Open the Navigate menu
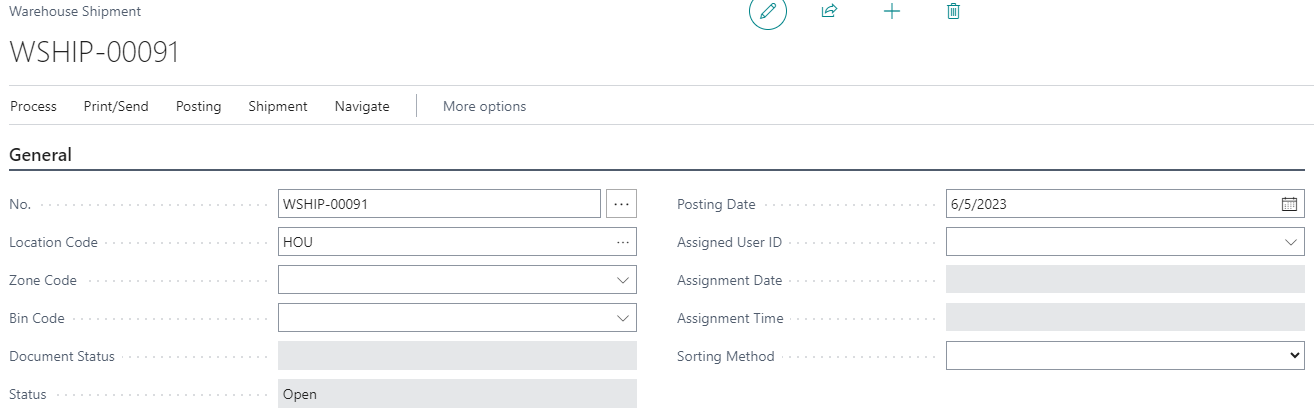Screen dimensions: 1314x414 (362, 106)
